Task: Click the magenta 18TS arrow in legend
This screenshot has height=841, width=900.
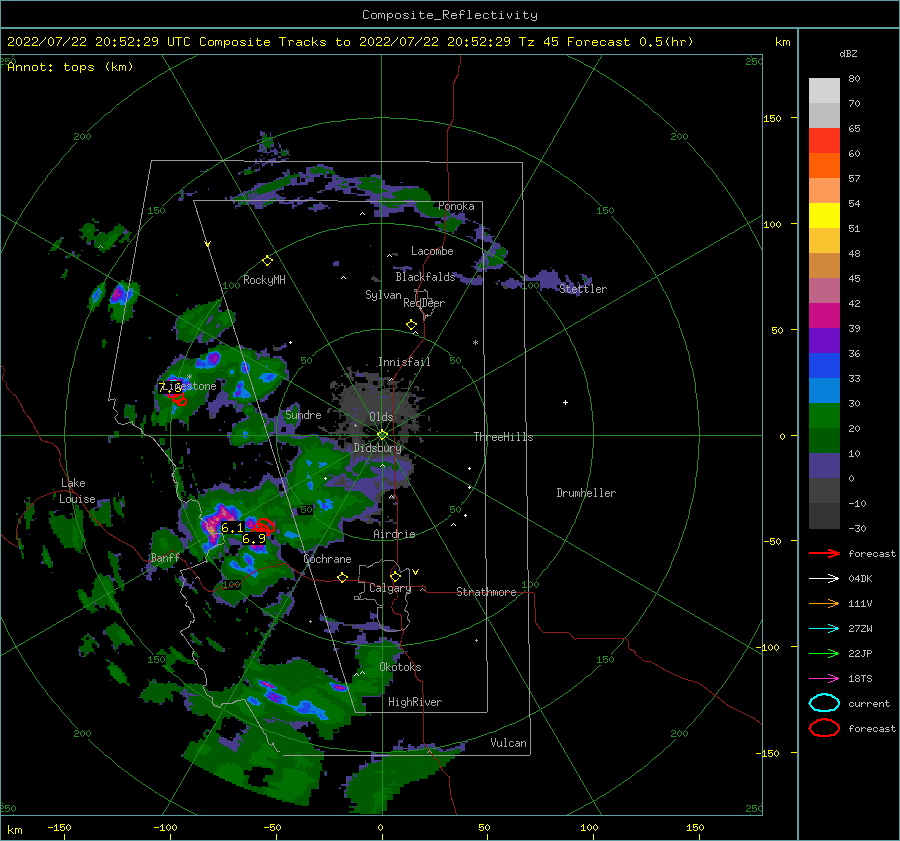Action: [824, 679]
